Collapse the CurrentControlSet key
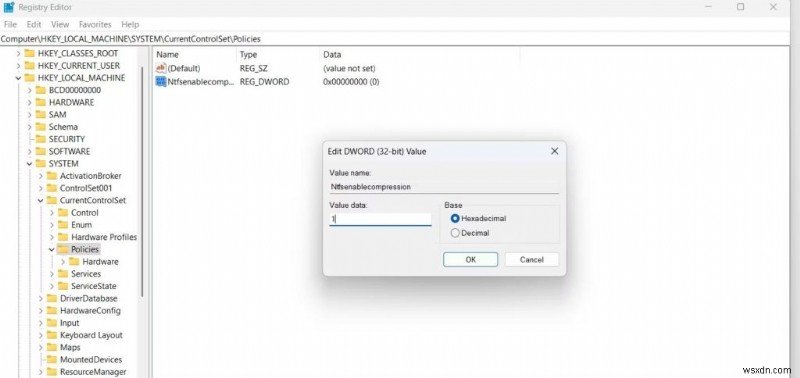 click(41, 200)
